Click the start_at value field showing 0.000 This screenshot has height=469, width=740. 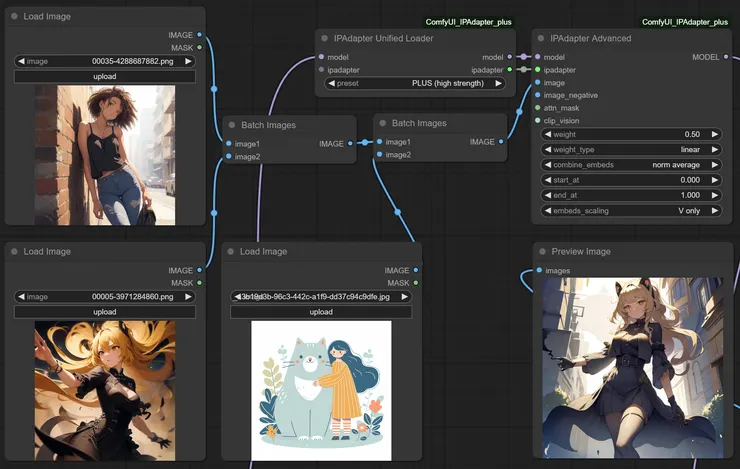coord(631,180)
